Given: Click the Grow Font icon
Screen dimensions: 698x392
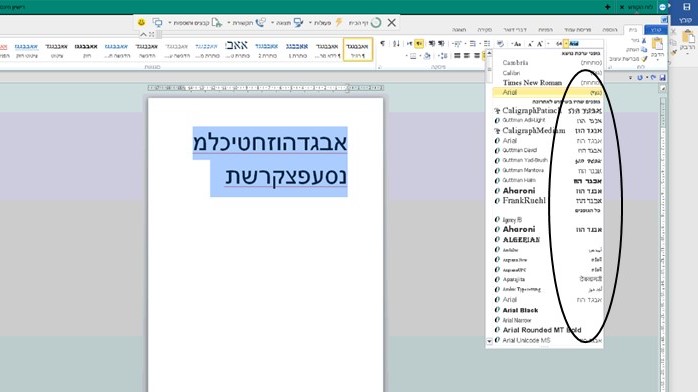Looking at the screenshot, I should [540, 44].
